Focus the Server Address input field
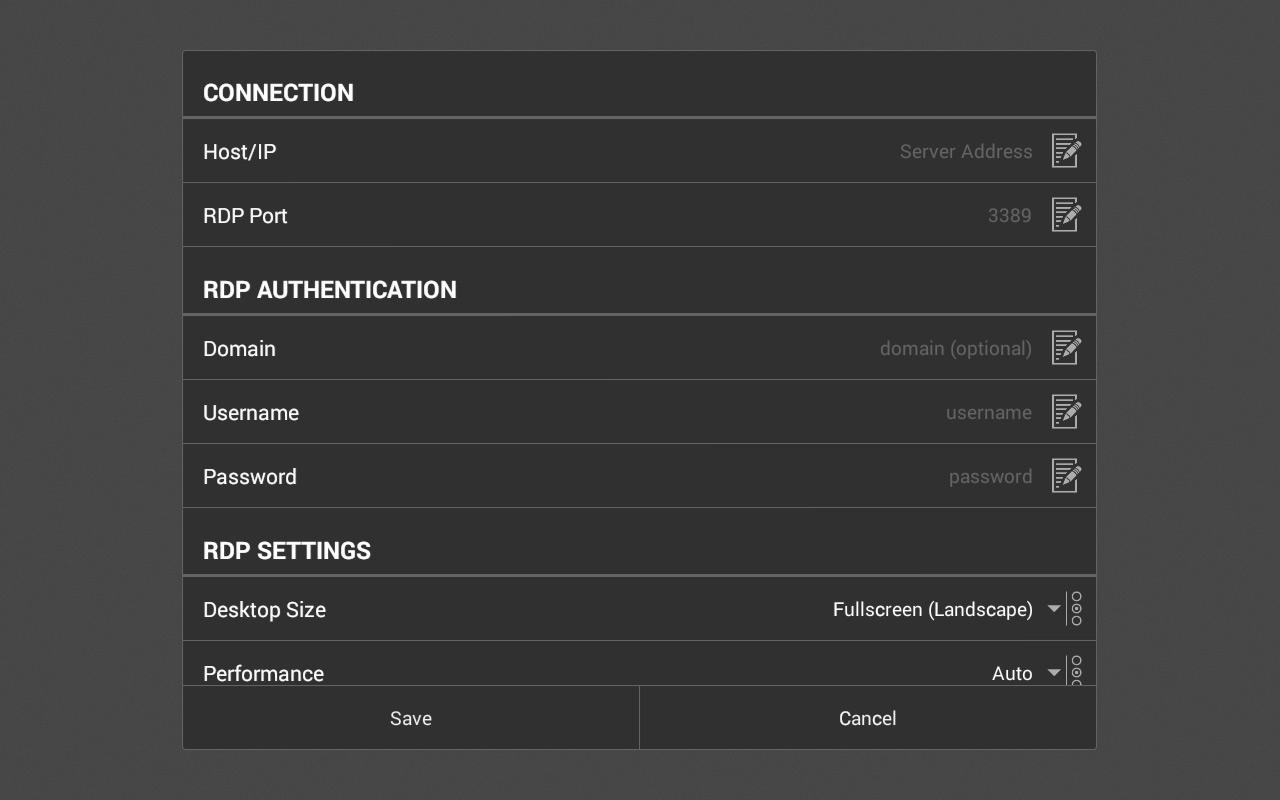Screen dimensions: 1280x800 point(965,151)
